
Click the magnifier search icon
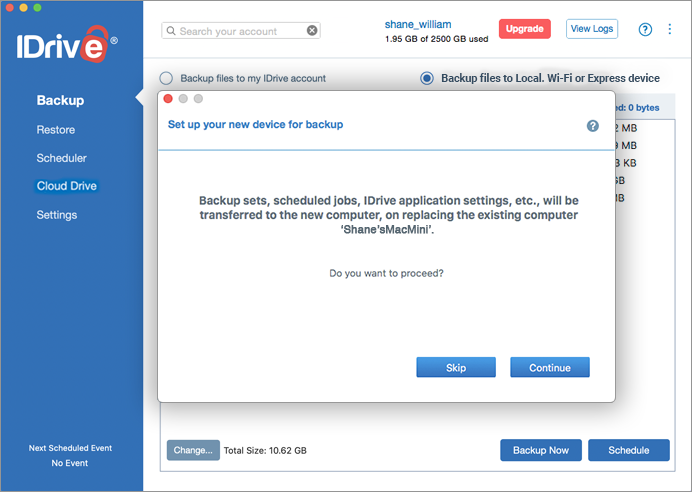point(171,31)
